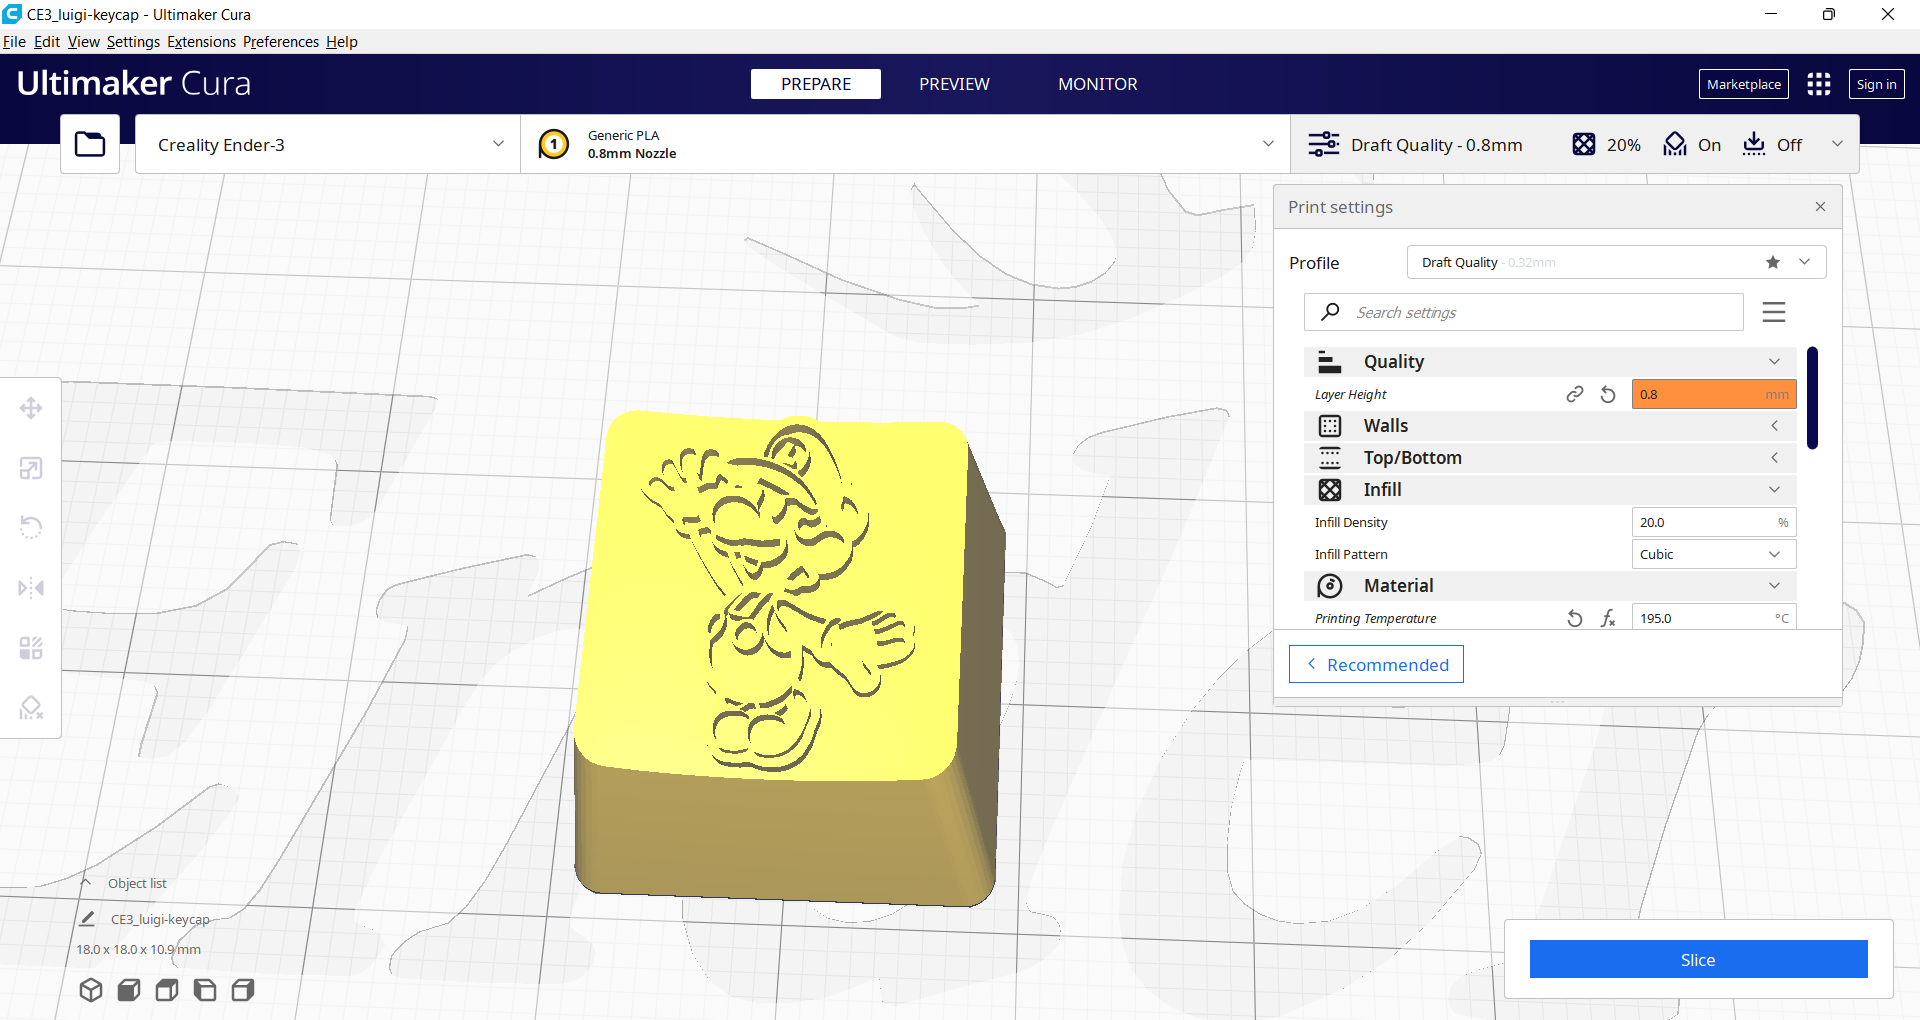The width and height of the screenshot is (1920, 1020).
Task: Click the Infill Density value field
Action: tap(1713, 522)
